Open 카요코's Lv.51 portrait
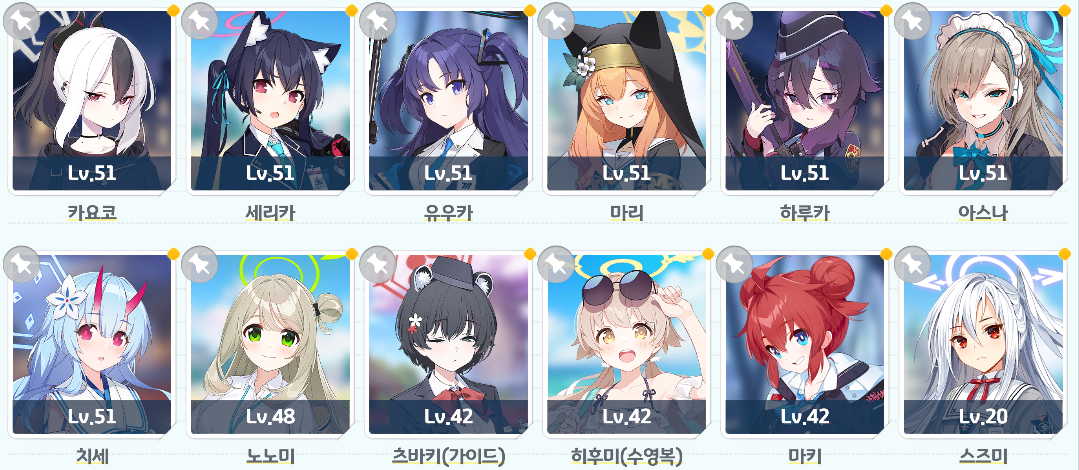 92,100
